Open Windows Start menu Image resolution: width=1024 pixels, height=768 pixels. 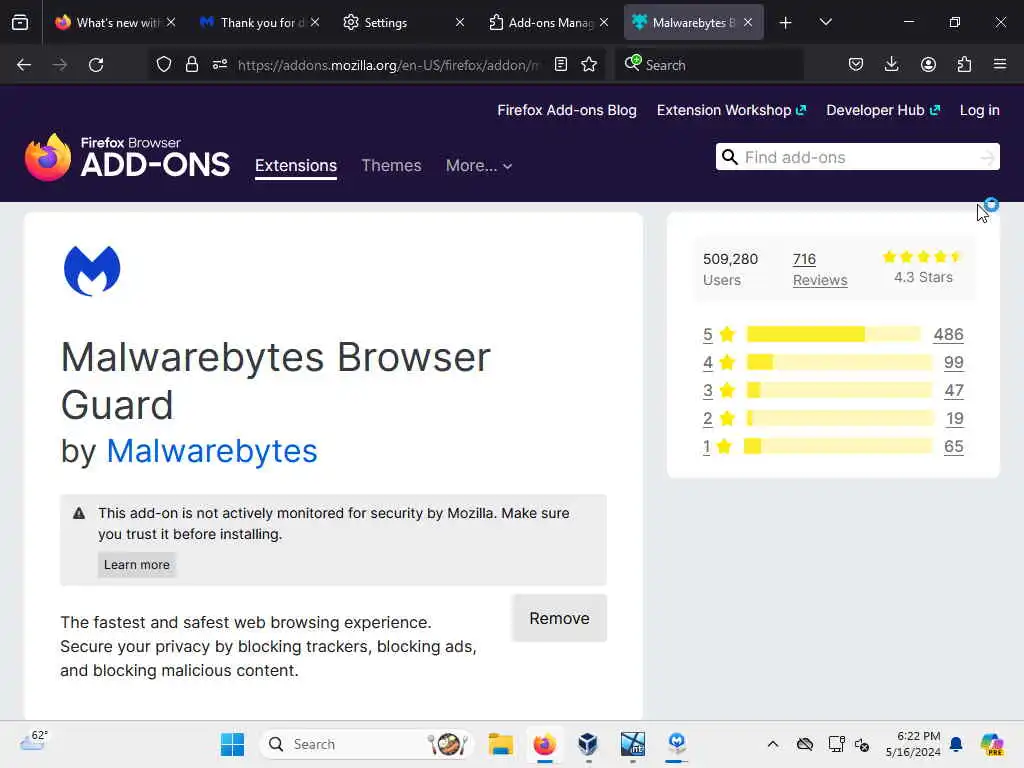(x=232, y=744)
